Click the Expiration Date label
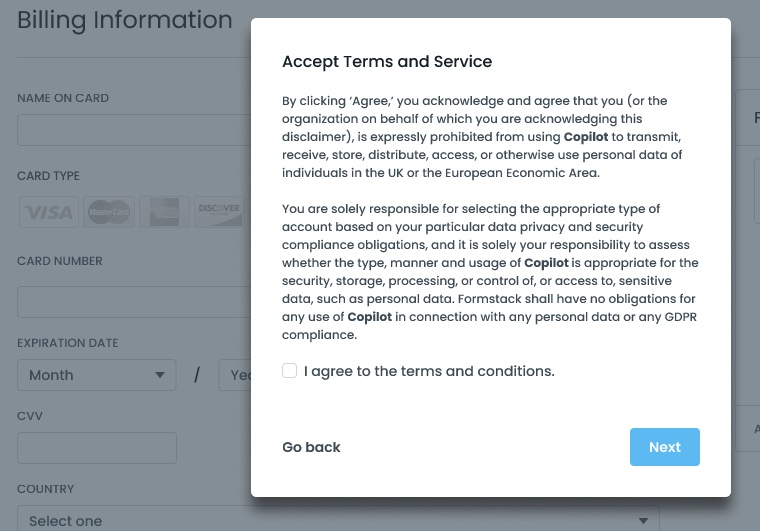760x531 pixels. point(68,343)
